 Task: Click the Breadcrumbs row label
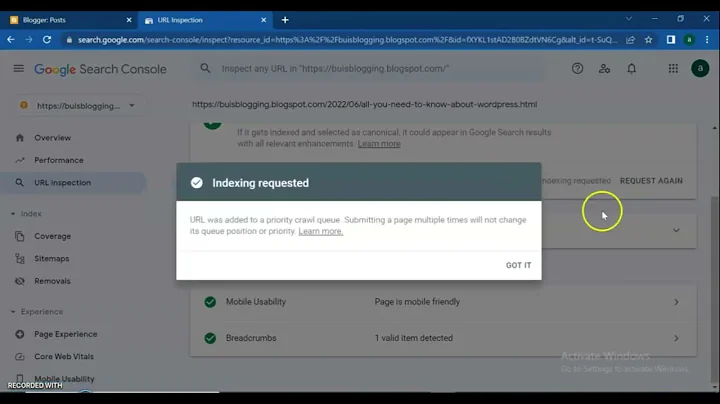pos(251,338)
